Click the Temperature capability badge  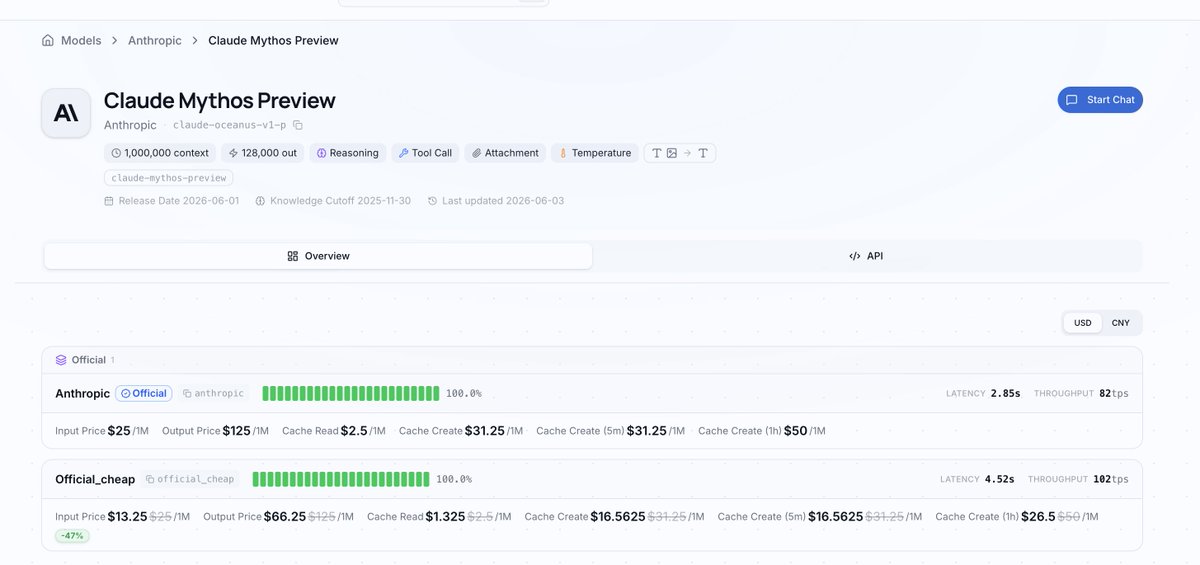click(595, 153)
